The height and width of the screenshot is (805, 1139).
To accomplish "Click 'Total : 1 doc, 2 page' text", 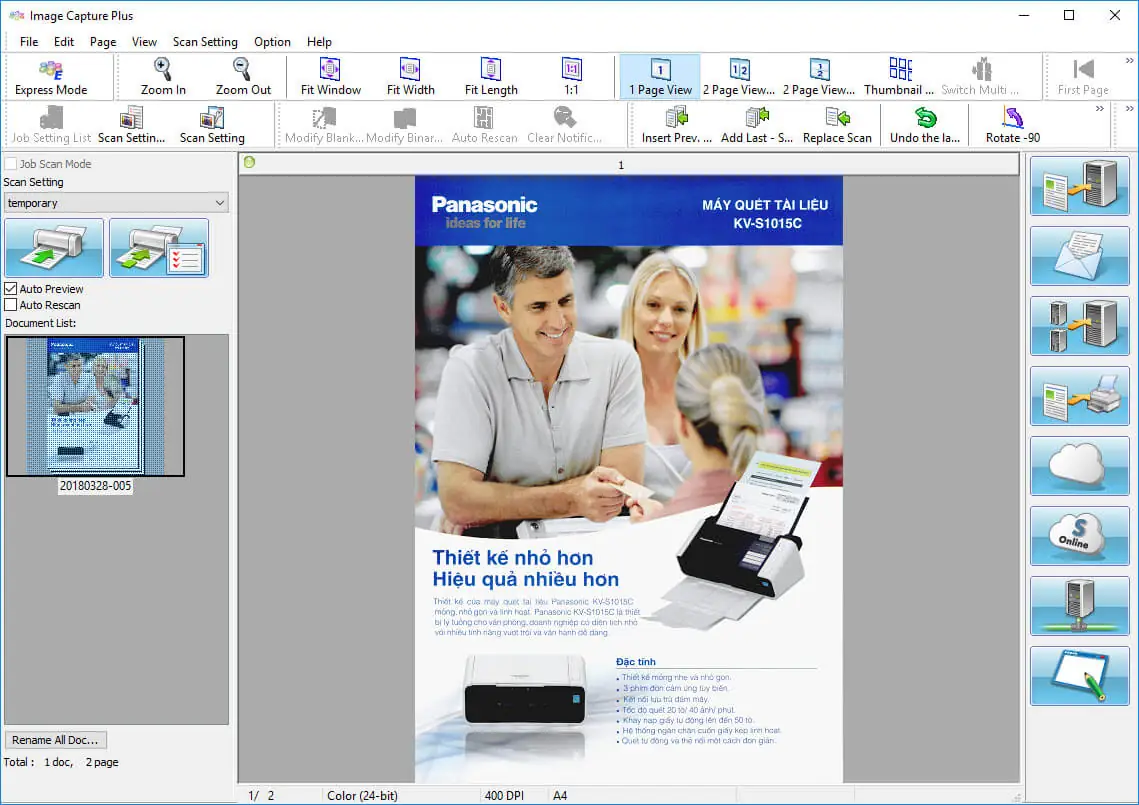I will pyautogui.click(x=61, y=762).
